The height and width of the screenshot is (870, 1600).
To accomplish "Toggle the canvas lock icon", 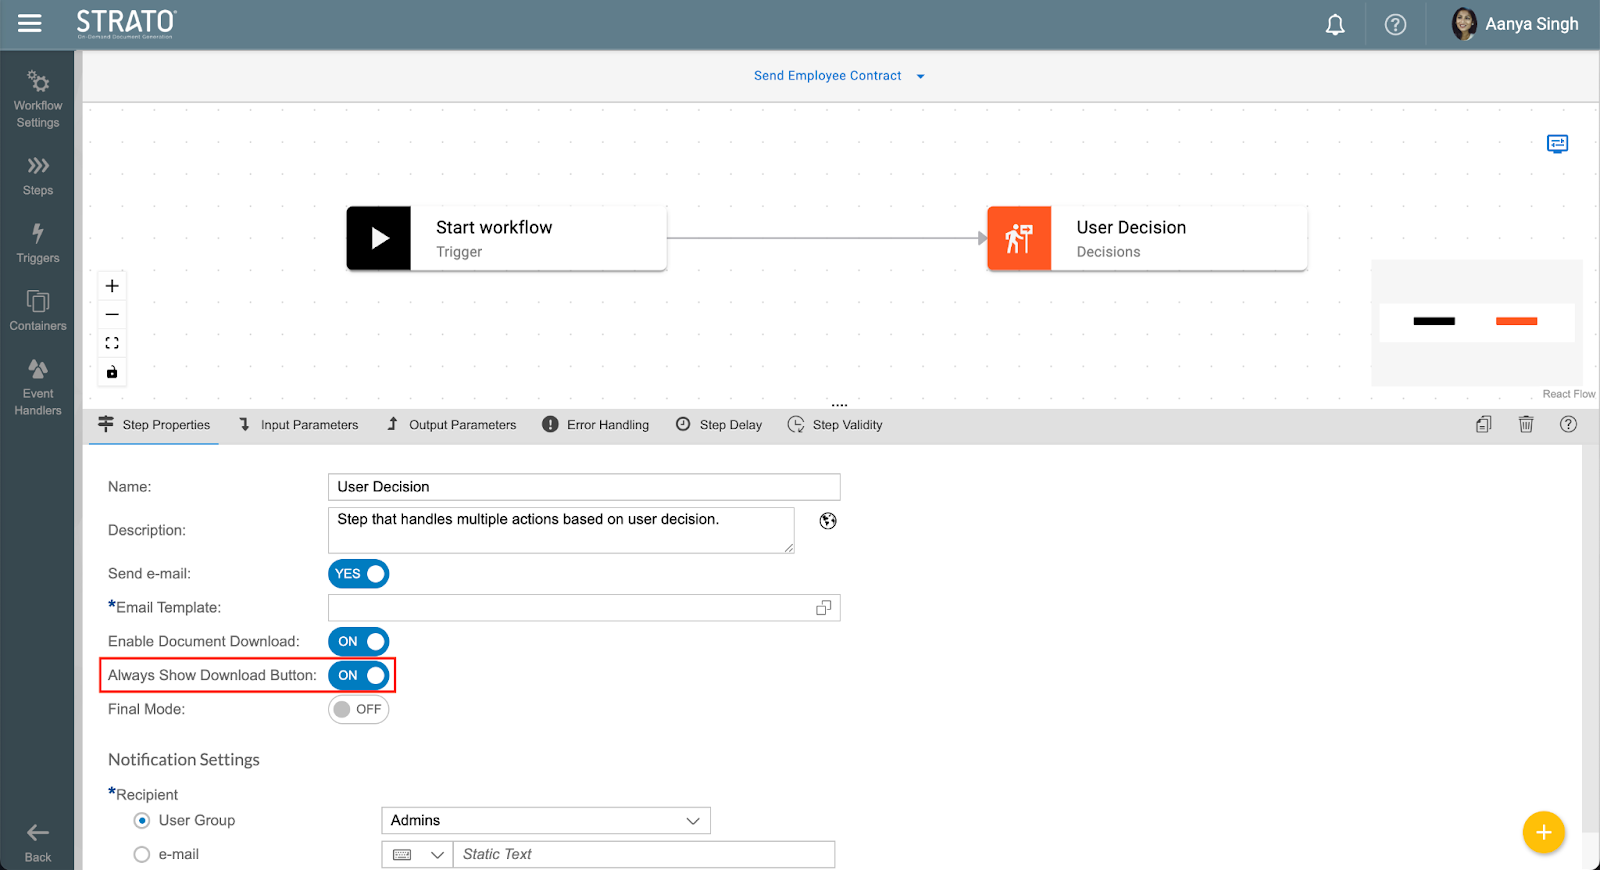I will pos(112,372).
